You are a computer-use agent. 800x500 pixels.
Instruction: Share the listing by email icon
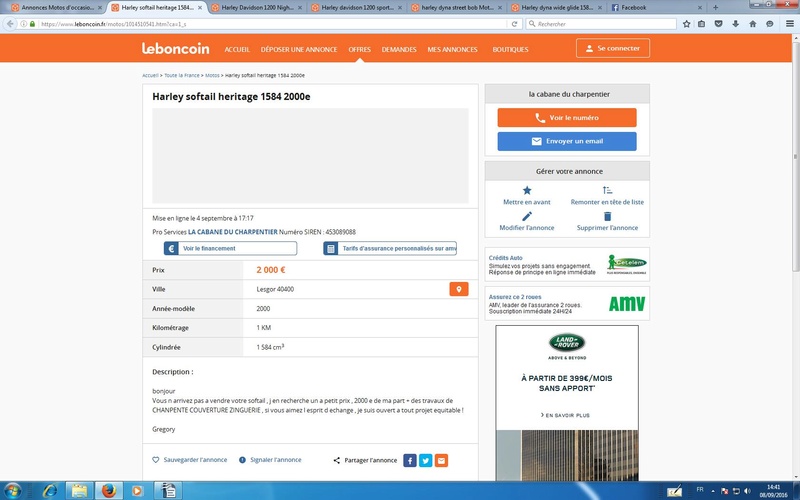pos(441,460)
